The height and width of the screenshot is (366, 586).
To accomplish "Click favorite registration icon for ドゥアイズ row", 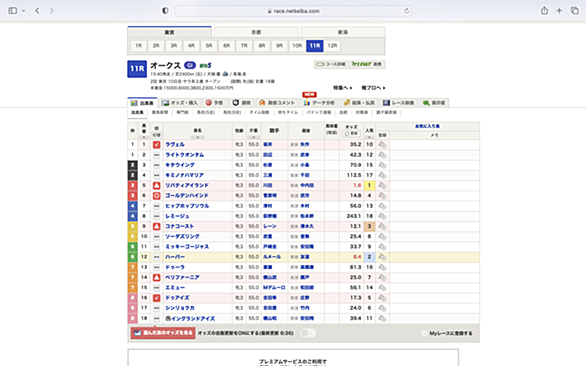I will [x=382, y=298].
